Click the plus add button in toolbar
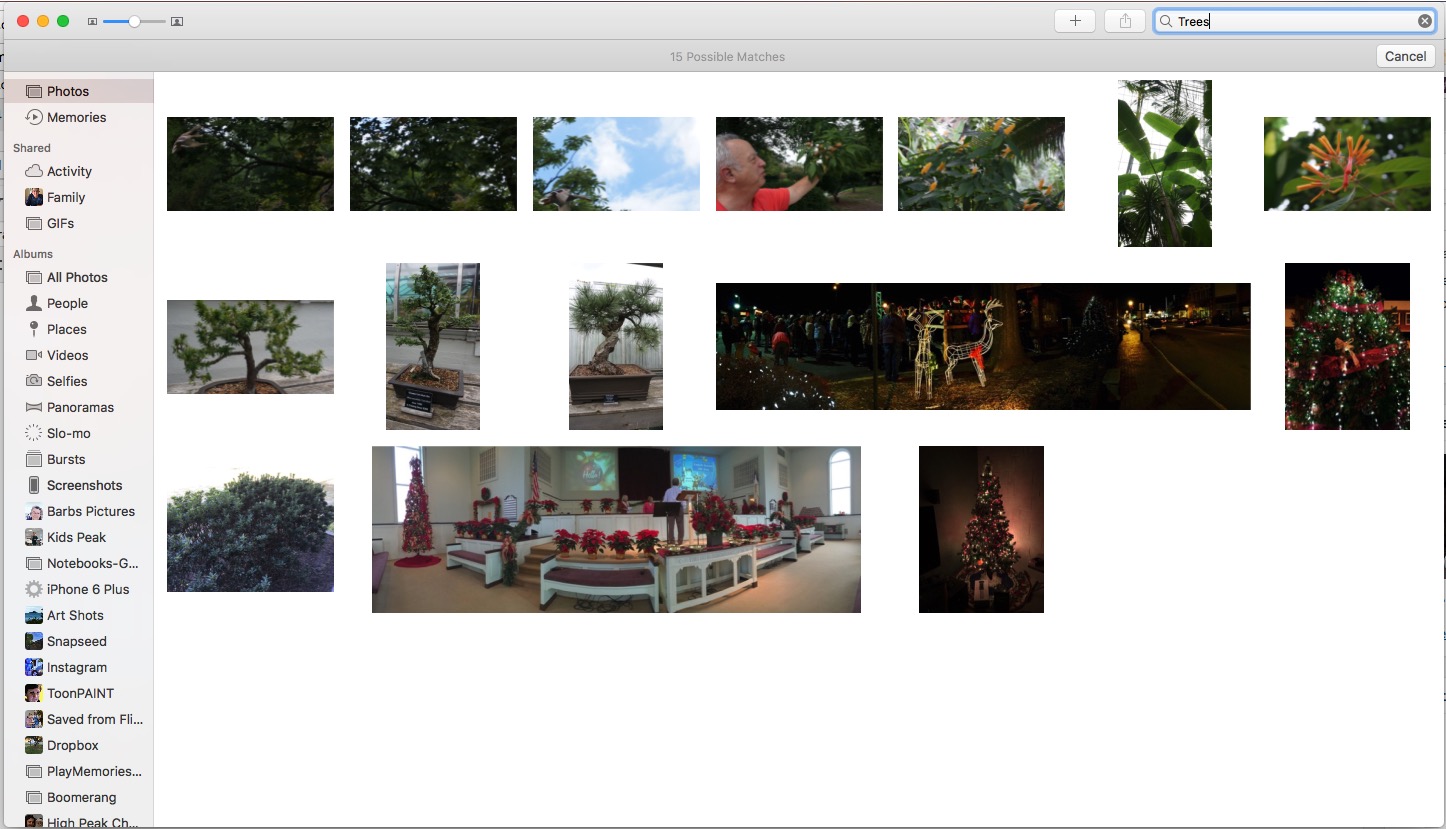This screenshot has height=829, width=1446. pyautogui.click(x=1075, y=21)
